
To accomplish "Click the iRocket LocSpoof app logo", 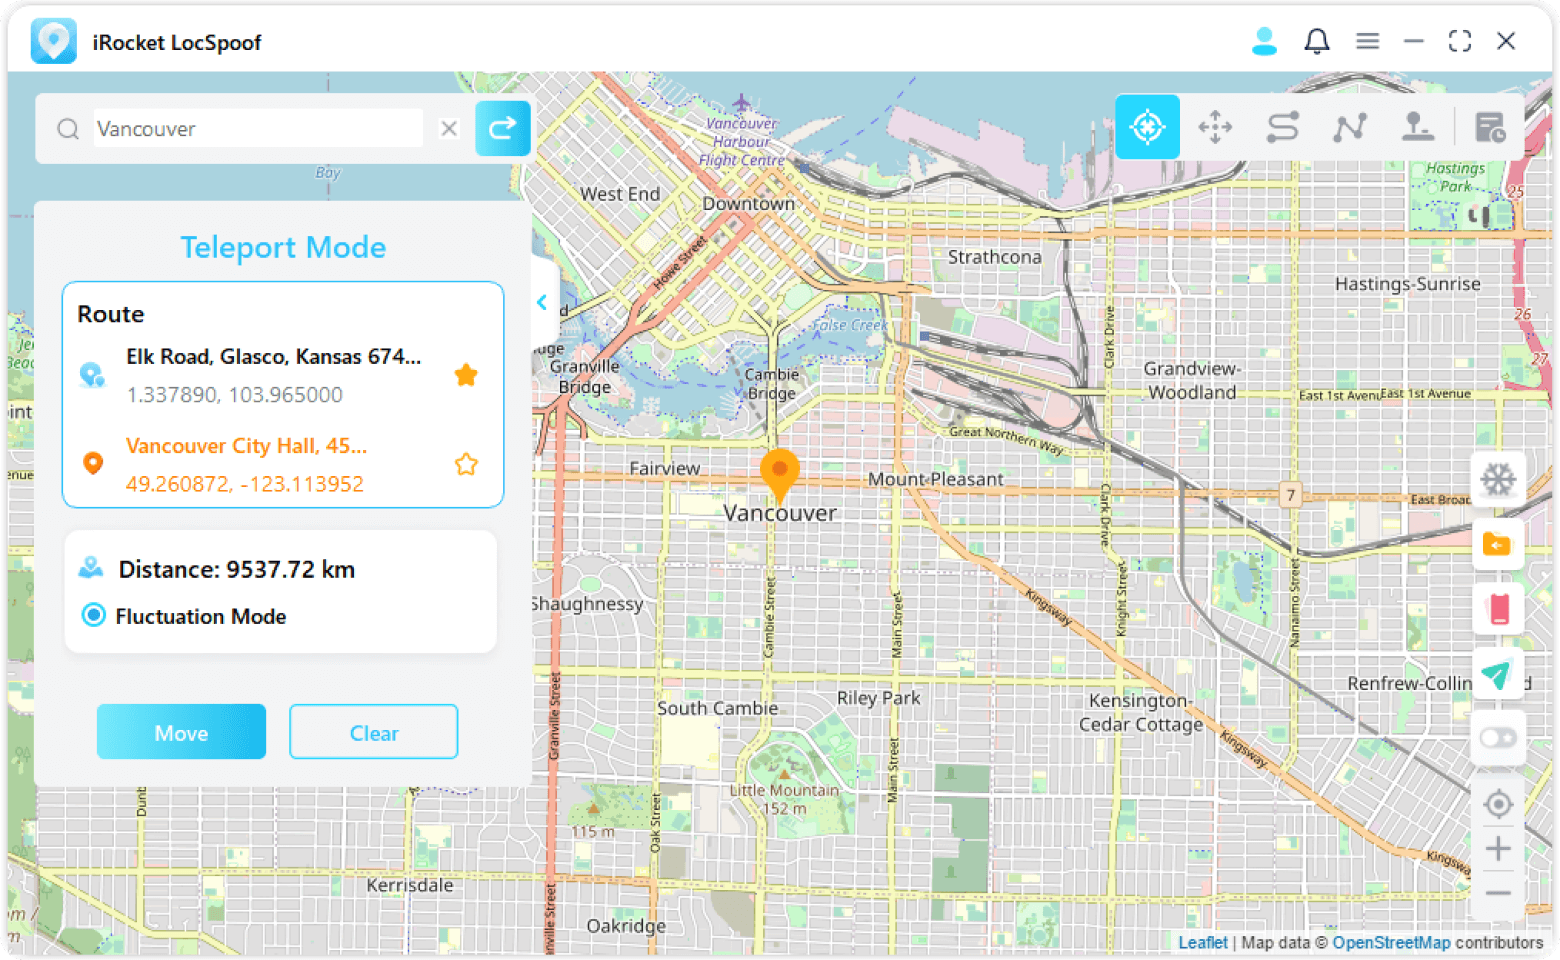I will point(54,41).
